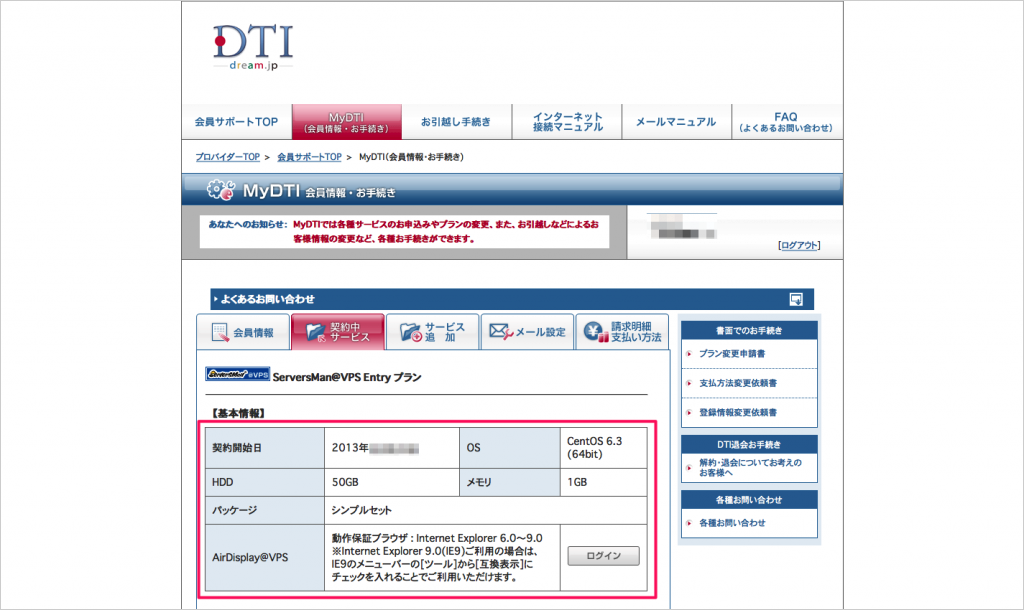Click the bullet icon beside 登録情報変更依頼書
Image resolution: width=1024 pixels, height=610 pixels.
689,412
